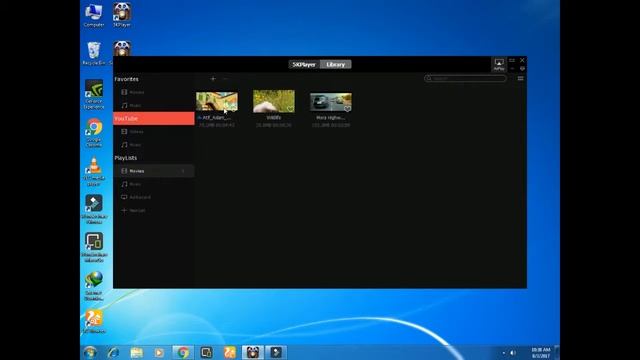This screenshot has width=640, height=360.
Task: Select the AirRecord playlist entry
Action: [x=154, y=197]
